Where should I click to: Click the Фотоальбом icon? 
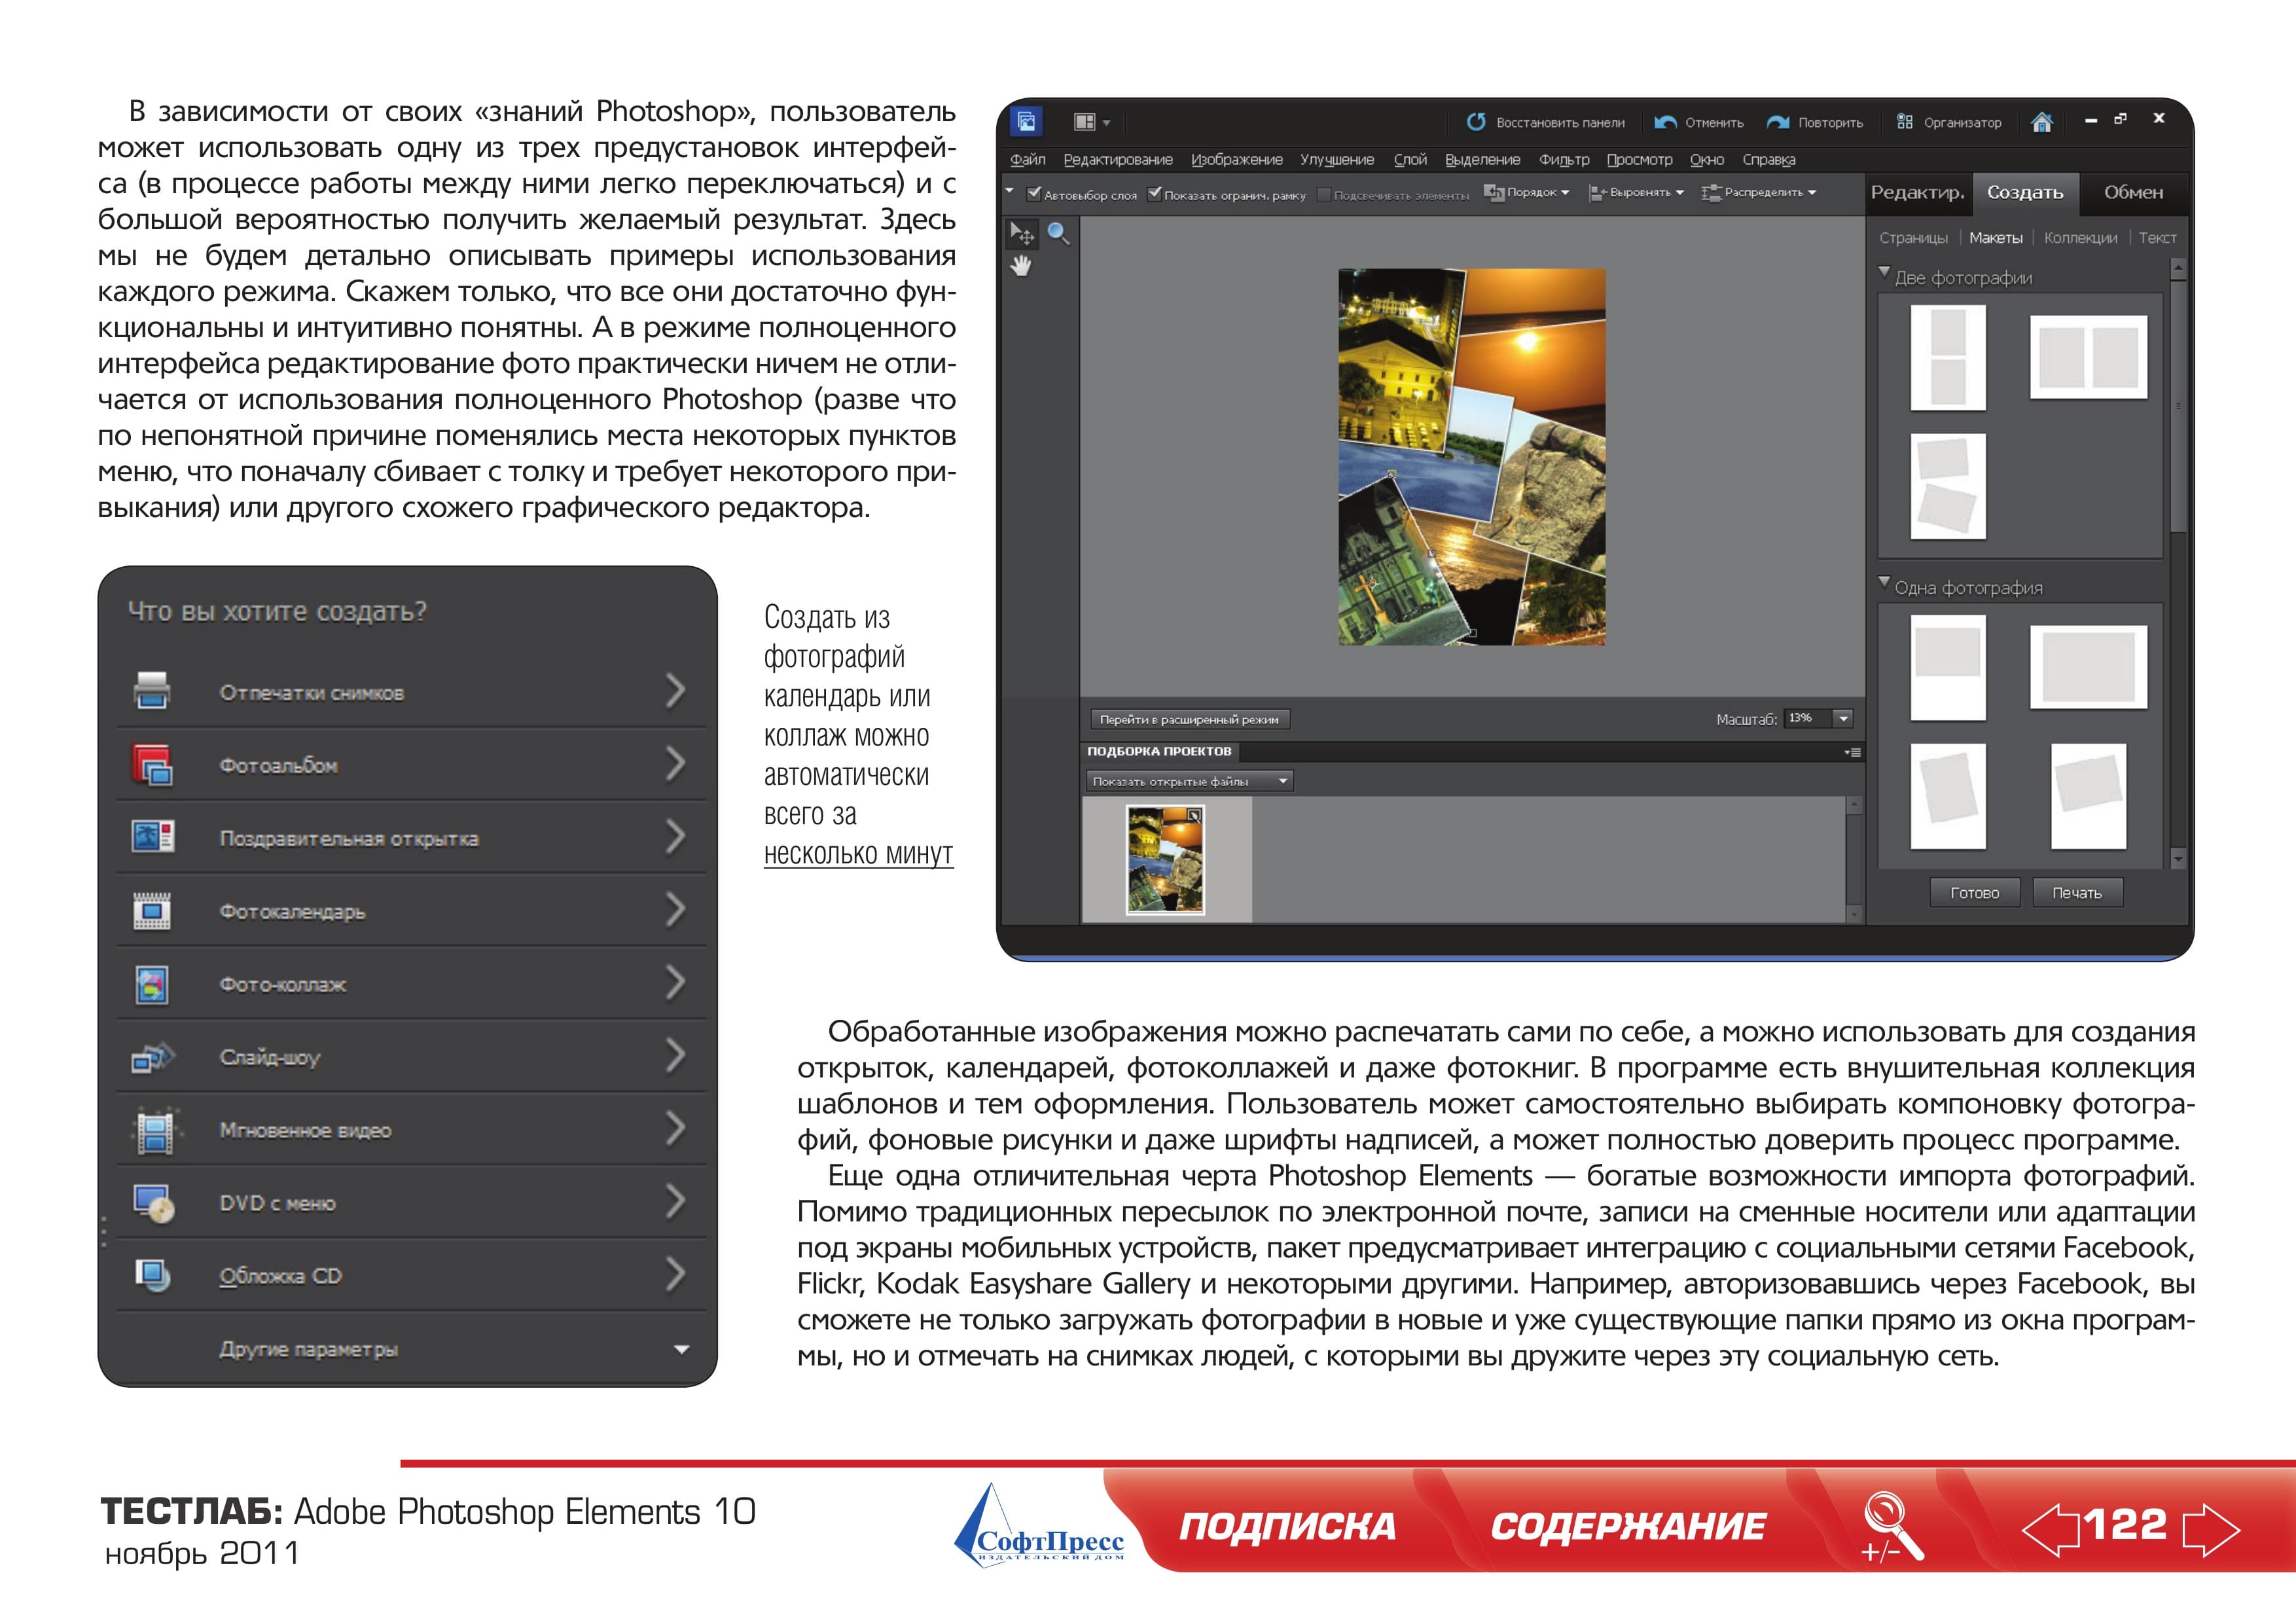point(152,765)
